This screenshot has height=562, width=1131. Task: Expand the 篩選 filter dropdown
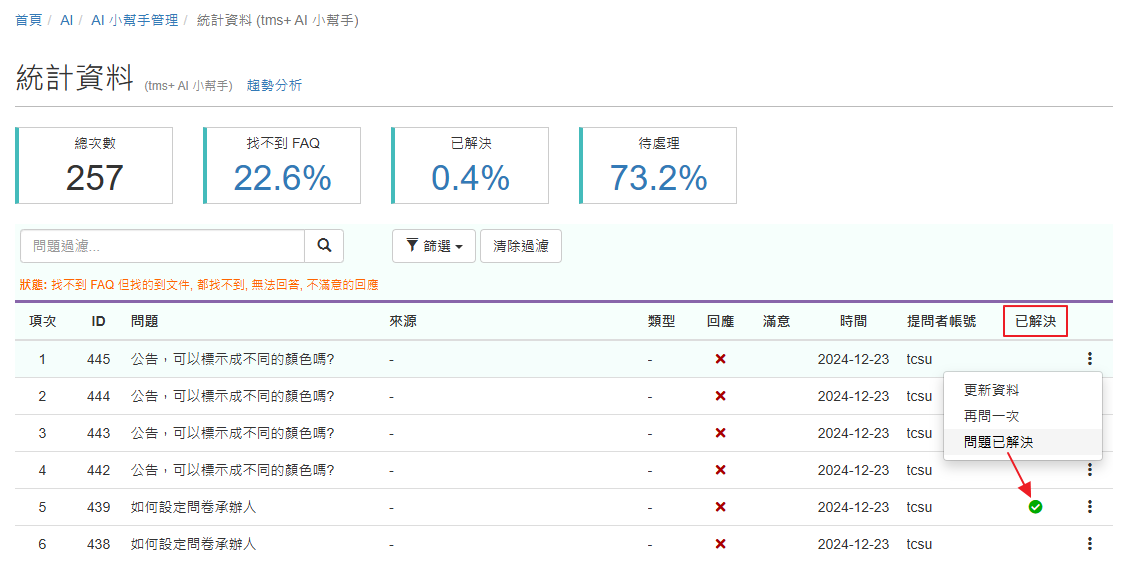434,246
